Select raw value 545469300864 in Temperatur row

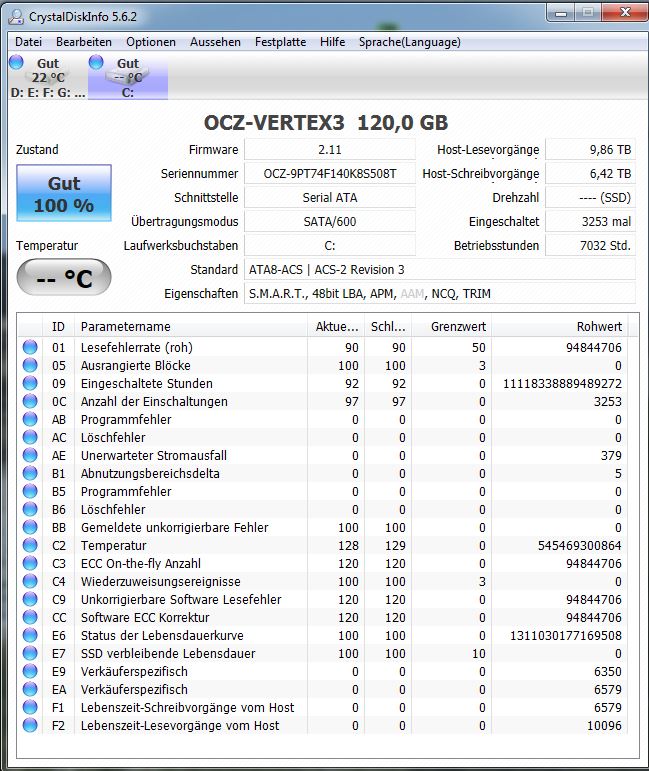click(x=580, y=545)
